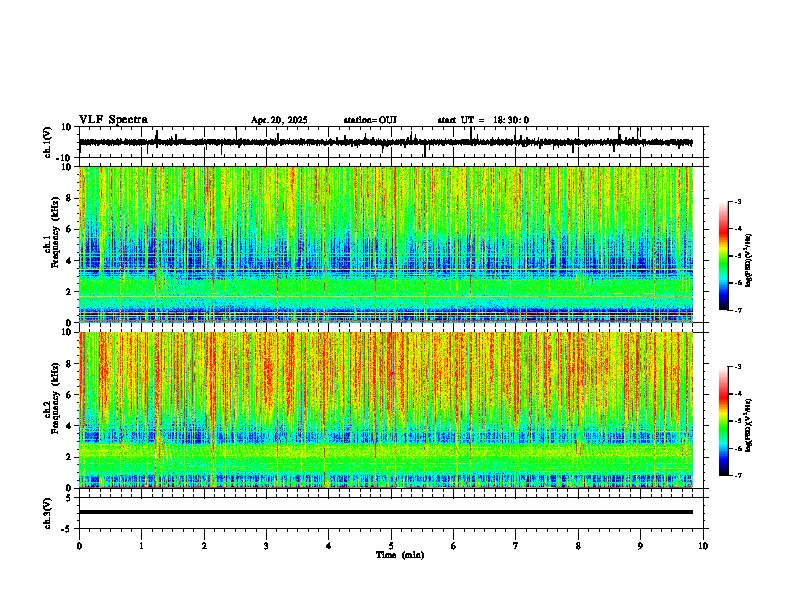The width and height of the screenshot is (792, 612).
Task: Click the '8' tick on the time axis
Action: pos(578,546)
